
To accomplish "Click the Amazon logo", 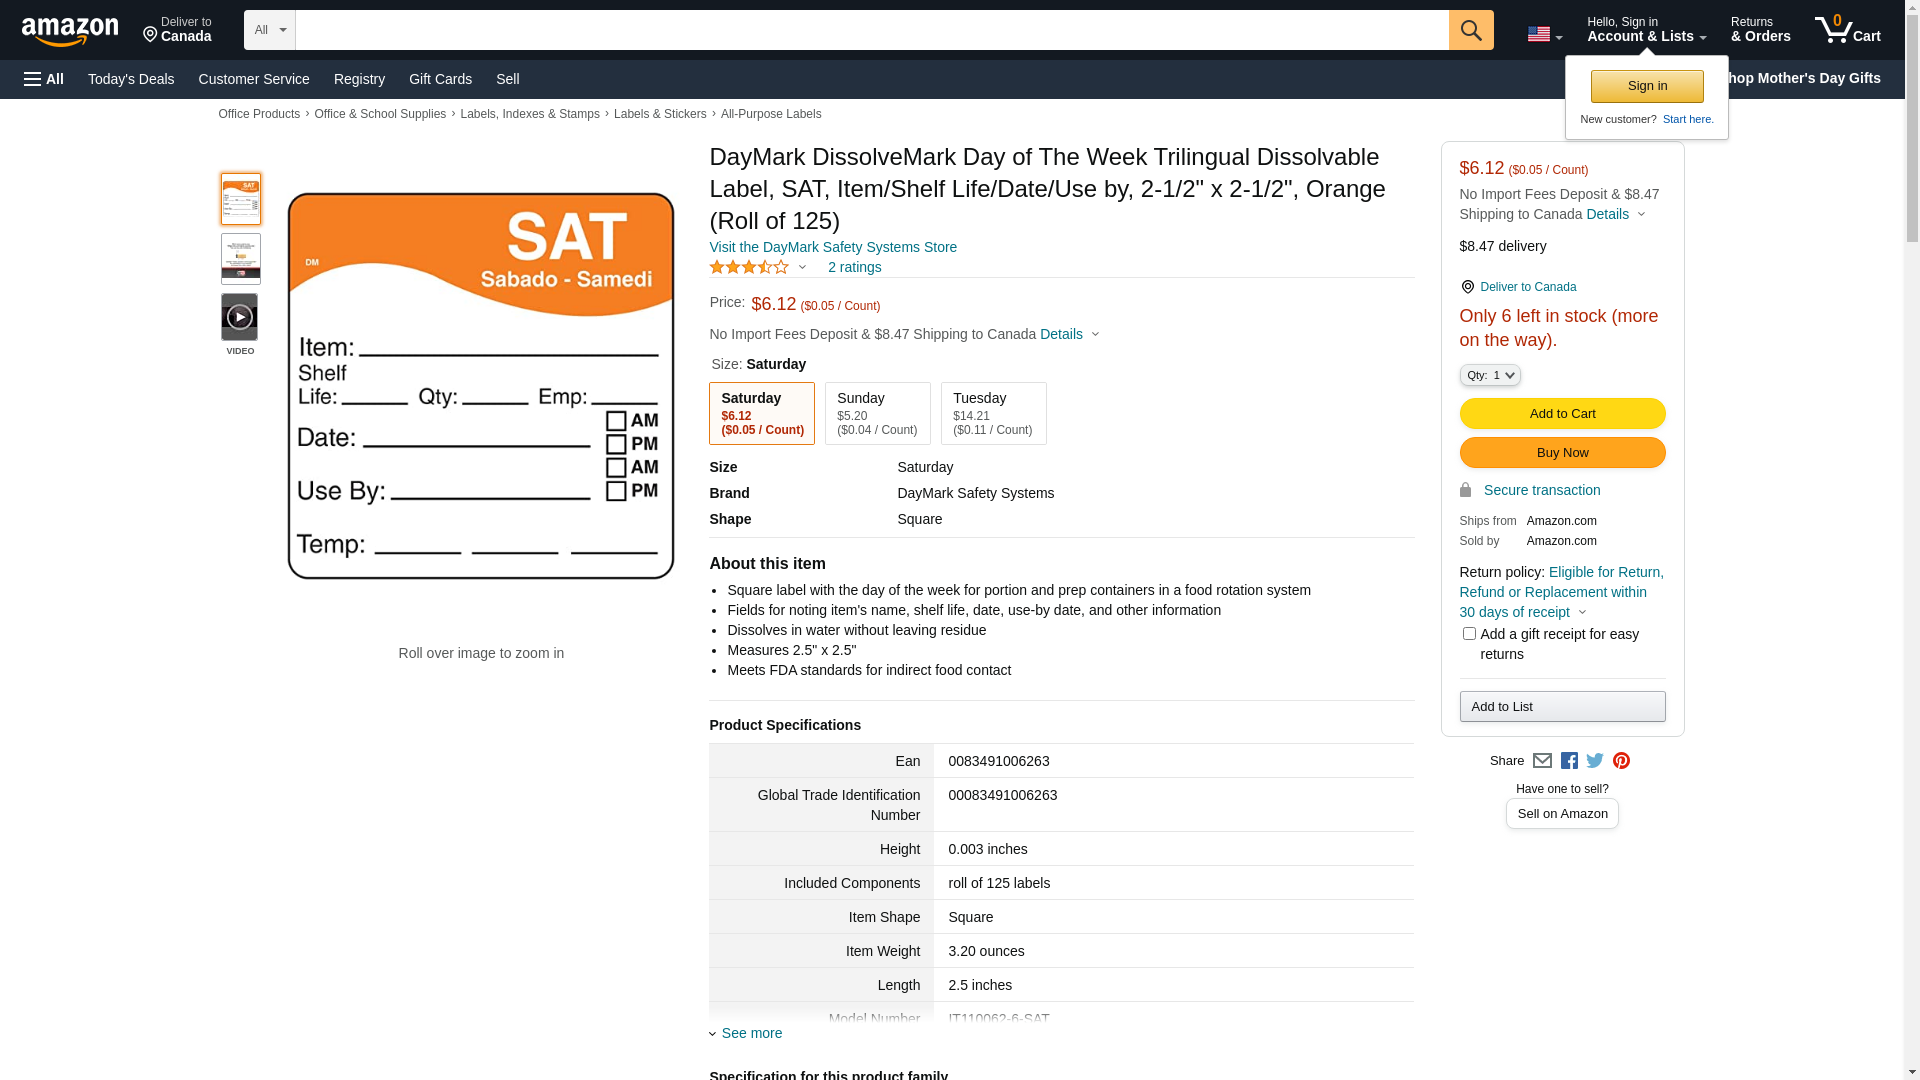I will [x=70, y=32].
